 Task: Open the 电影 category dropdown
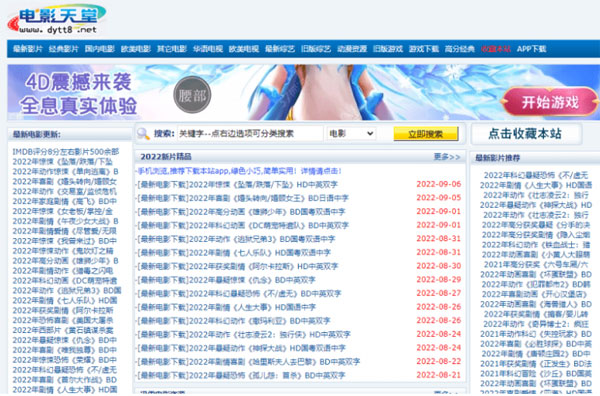pos(351,134)
